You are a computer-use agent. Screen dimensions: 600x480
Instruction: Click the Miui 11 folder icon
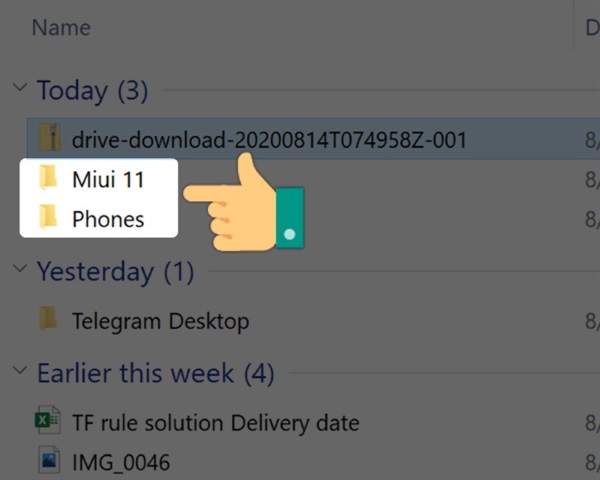point(48,177)
